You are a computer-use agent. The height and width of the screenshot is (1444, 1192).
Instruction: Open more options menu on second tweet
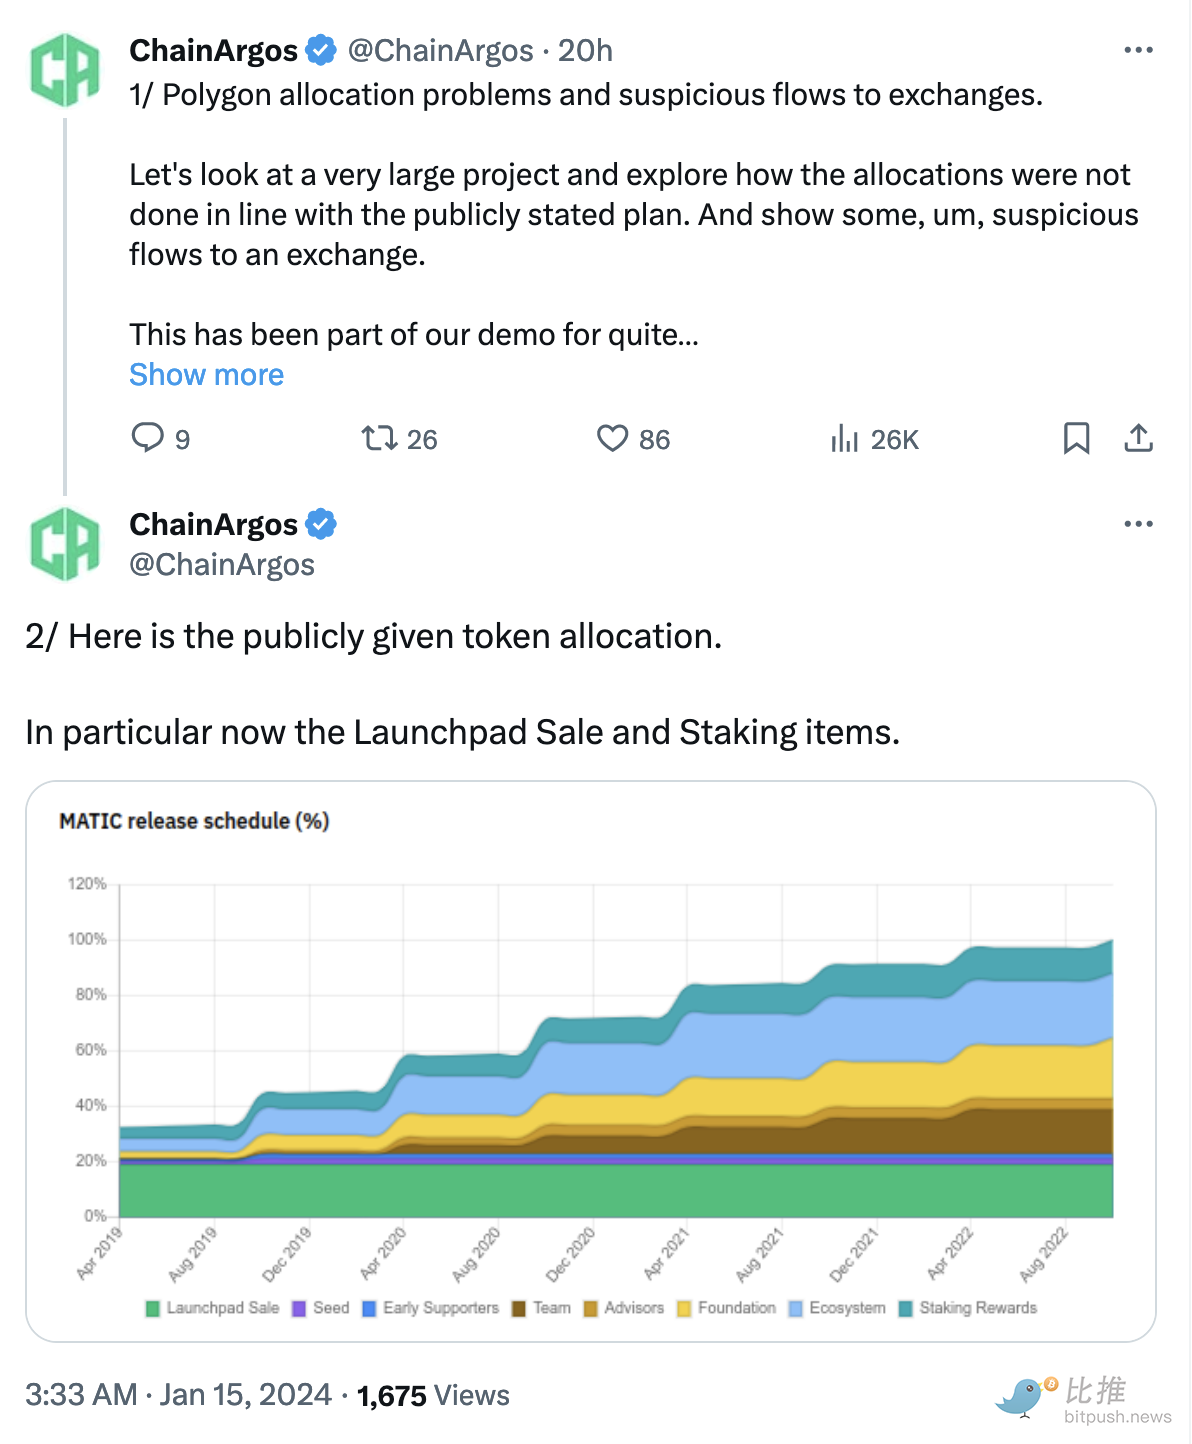pos(1138,524)
